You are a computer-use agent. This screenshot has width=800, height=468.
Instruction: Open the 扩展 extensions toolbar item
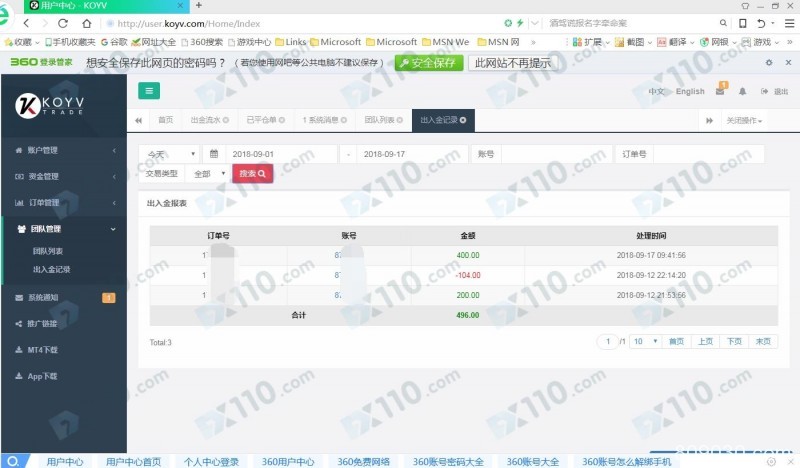[x=591, y=42]
